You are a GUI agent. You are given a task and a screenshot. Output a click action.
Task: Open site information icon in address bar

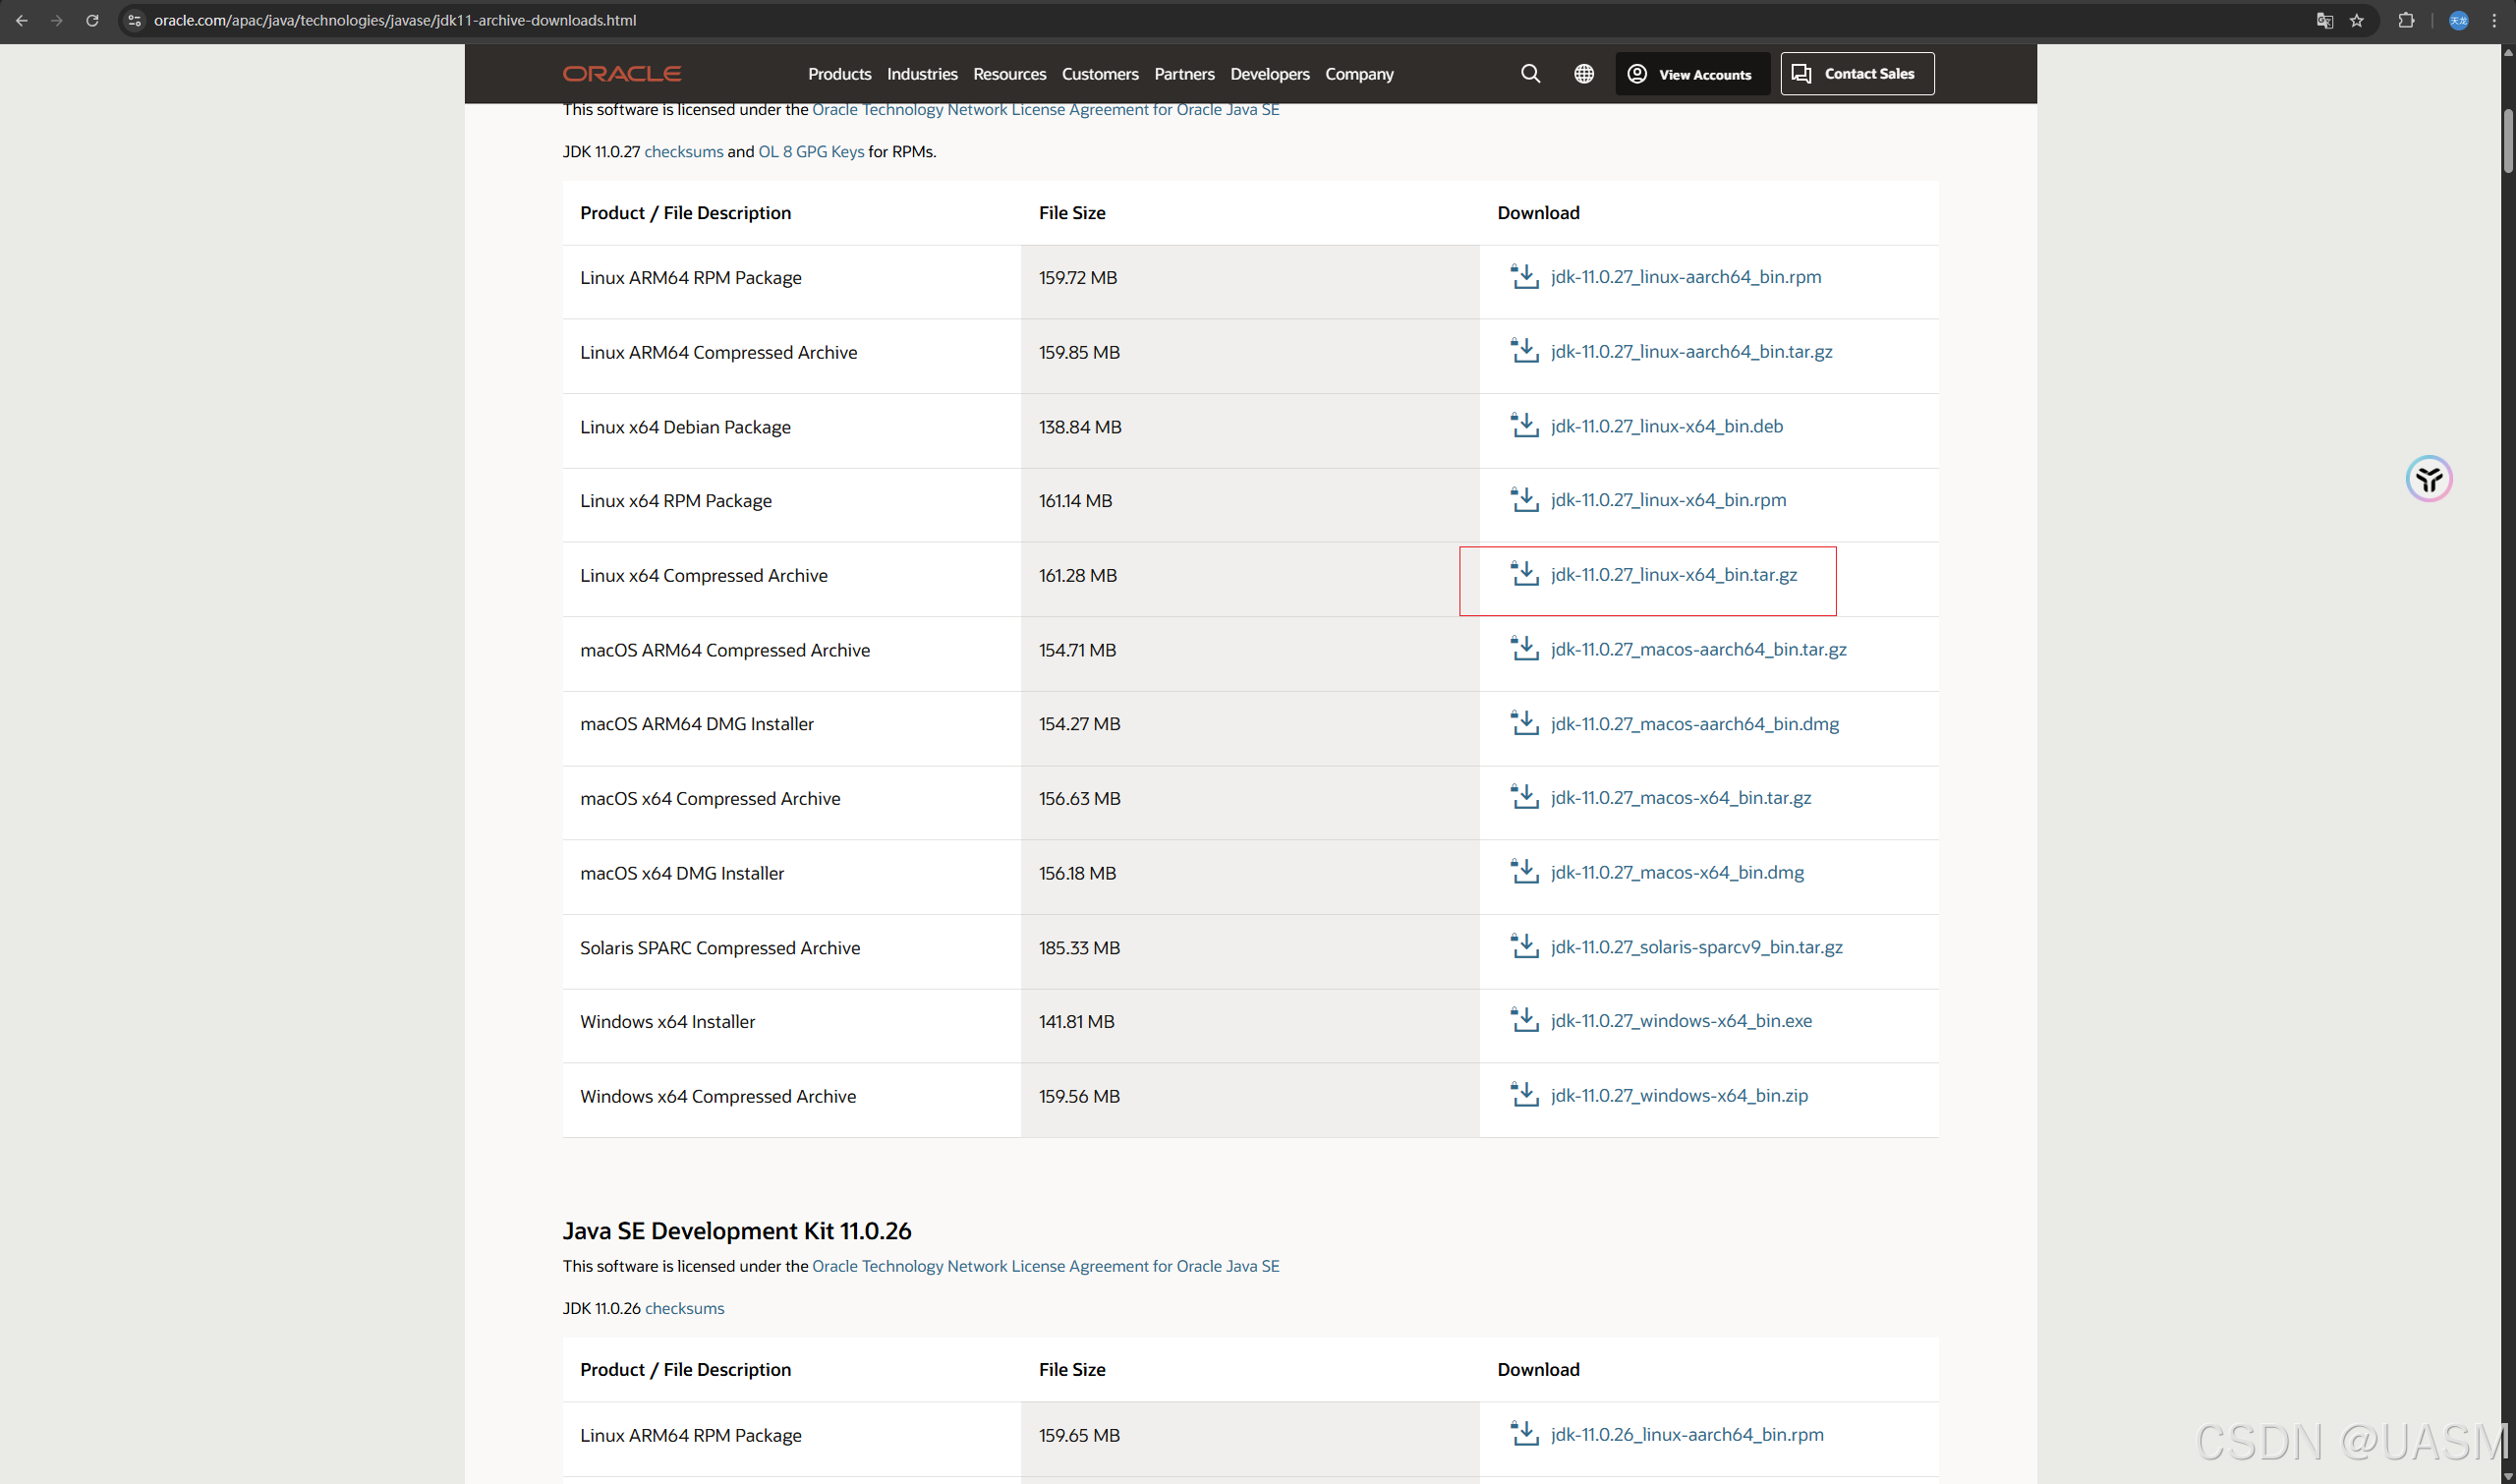[x=135, y=20]
